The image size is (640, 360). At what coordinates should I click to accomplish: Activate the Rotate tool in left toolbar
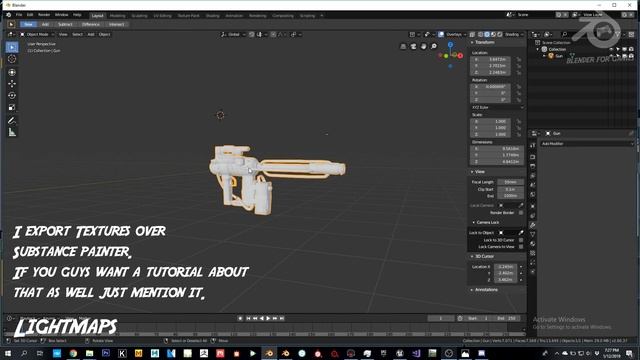12,96
